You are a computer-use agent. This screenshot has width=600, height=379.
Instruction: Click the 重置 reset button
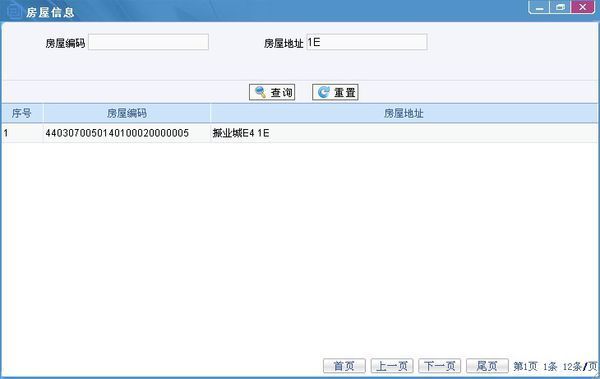point(335,92)
